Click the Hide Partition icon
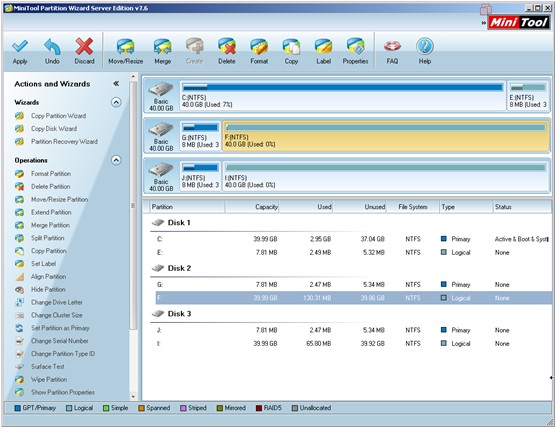The image size is (557, 429). tap(20, 289)
